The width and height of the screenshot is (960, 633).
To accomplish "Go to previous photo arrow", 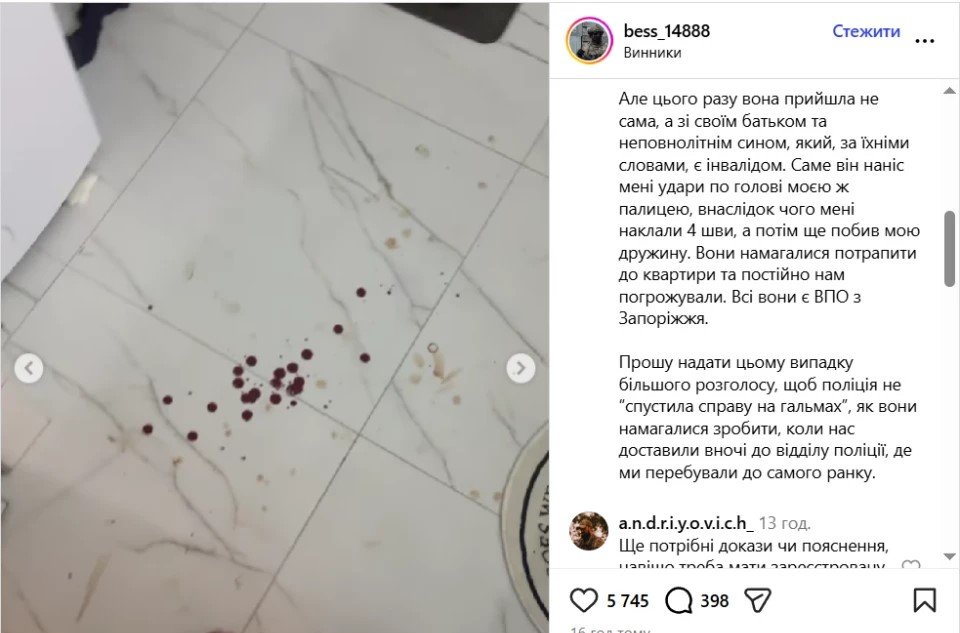I will click(29, 368).
